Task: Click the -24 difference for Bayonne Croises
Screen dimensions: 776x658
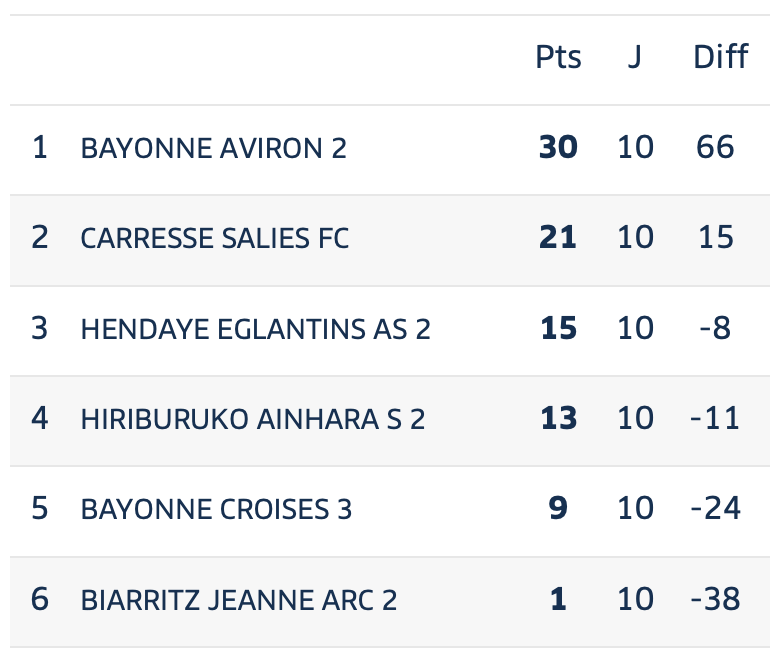Action: tap(716, 509)
